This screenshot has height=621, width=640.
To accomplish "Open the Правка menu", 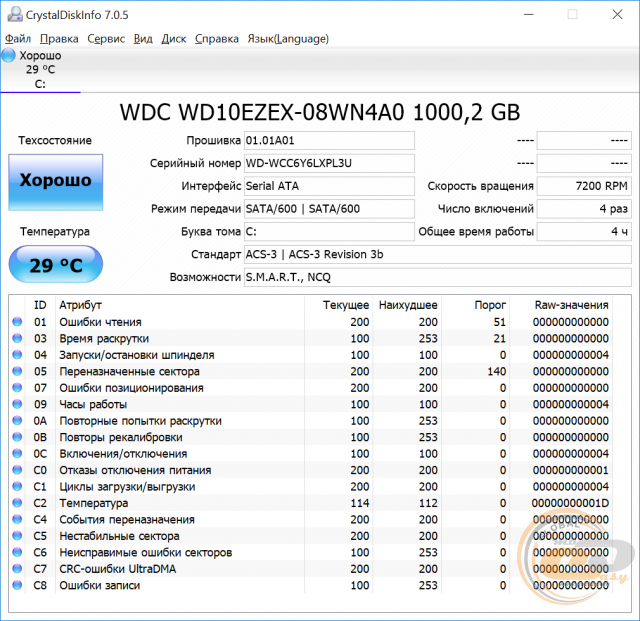I will tap(59, 39).
